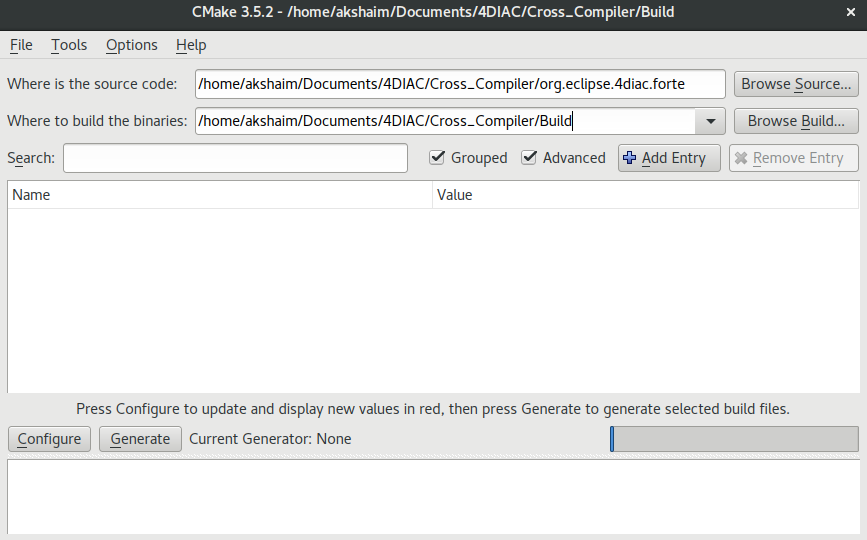Focus the Search input field
Screen dimensions: 867x540
click(x=236, y=158)
